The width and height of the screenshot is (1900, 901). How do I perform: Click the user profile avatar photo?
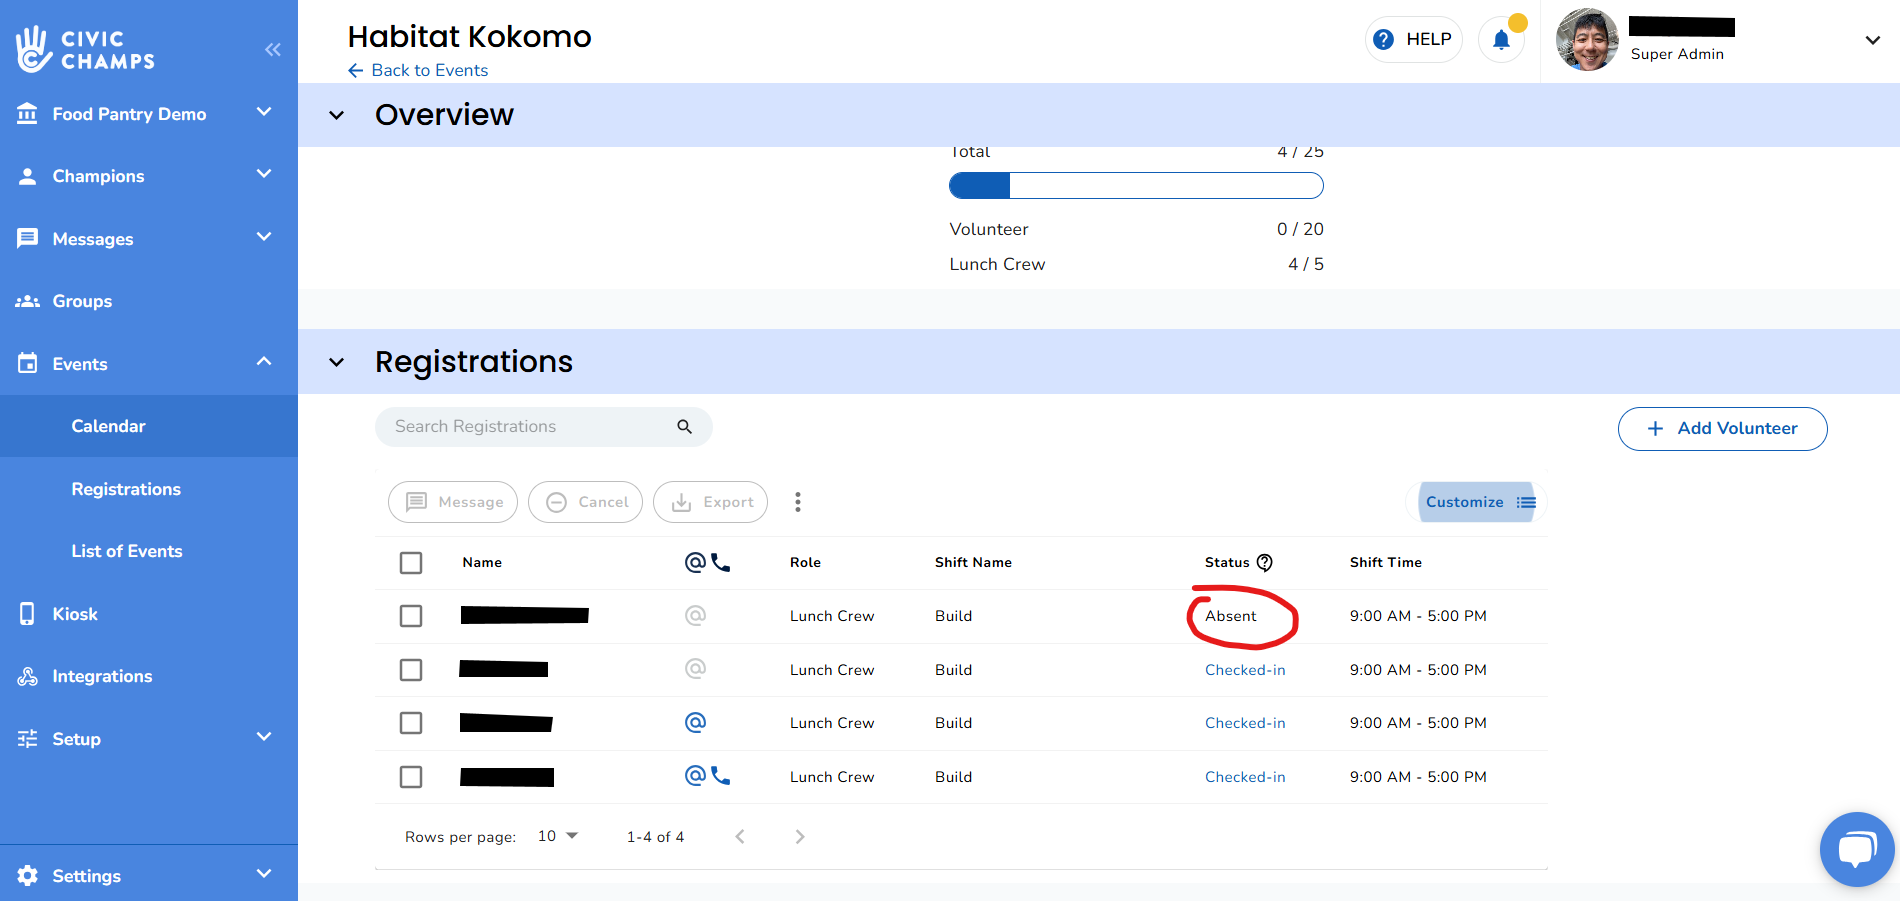[1587, 39]
